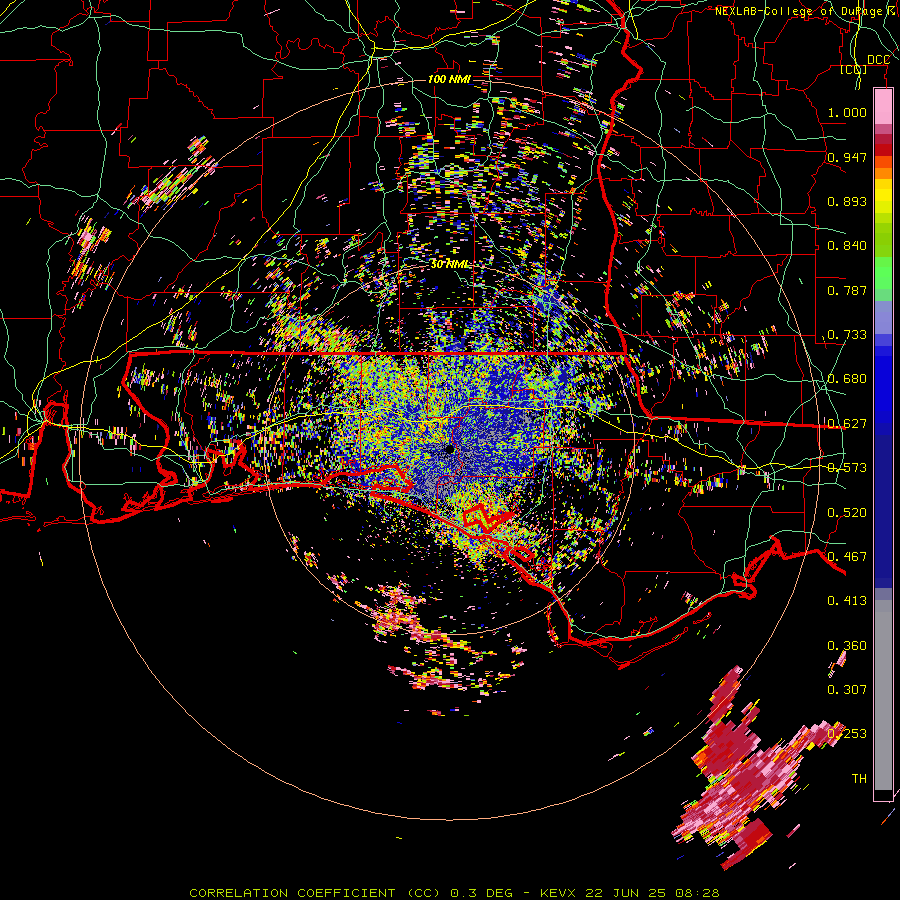Click the 0.307 value on the color scale
The image size is (900, 900).
847,689
